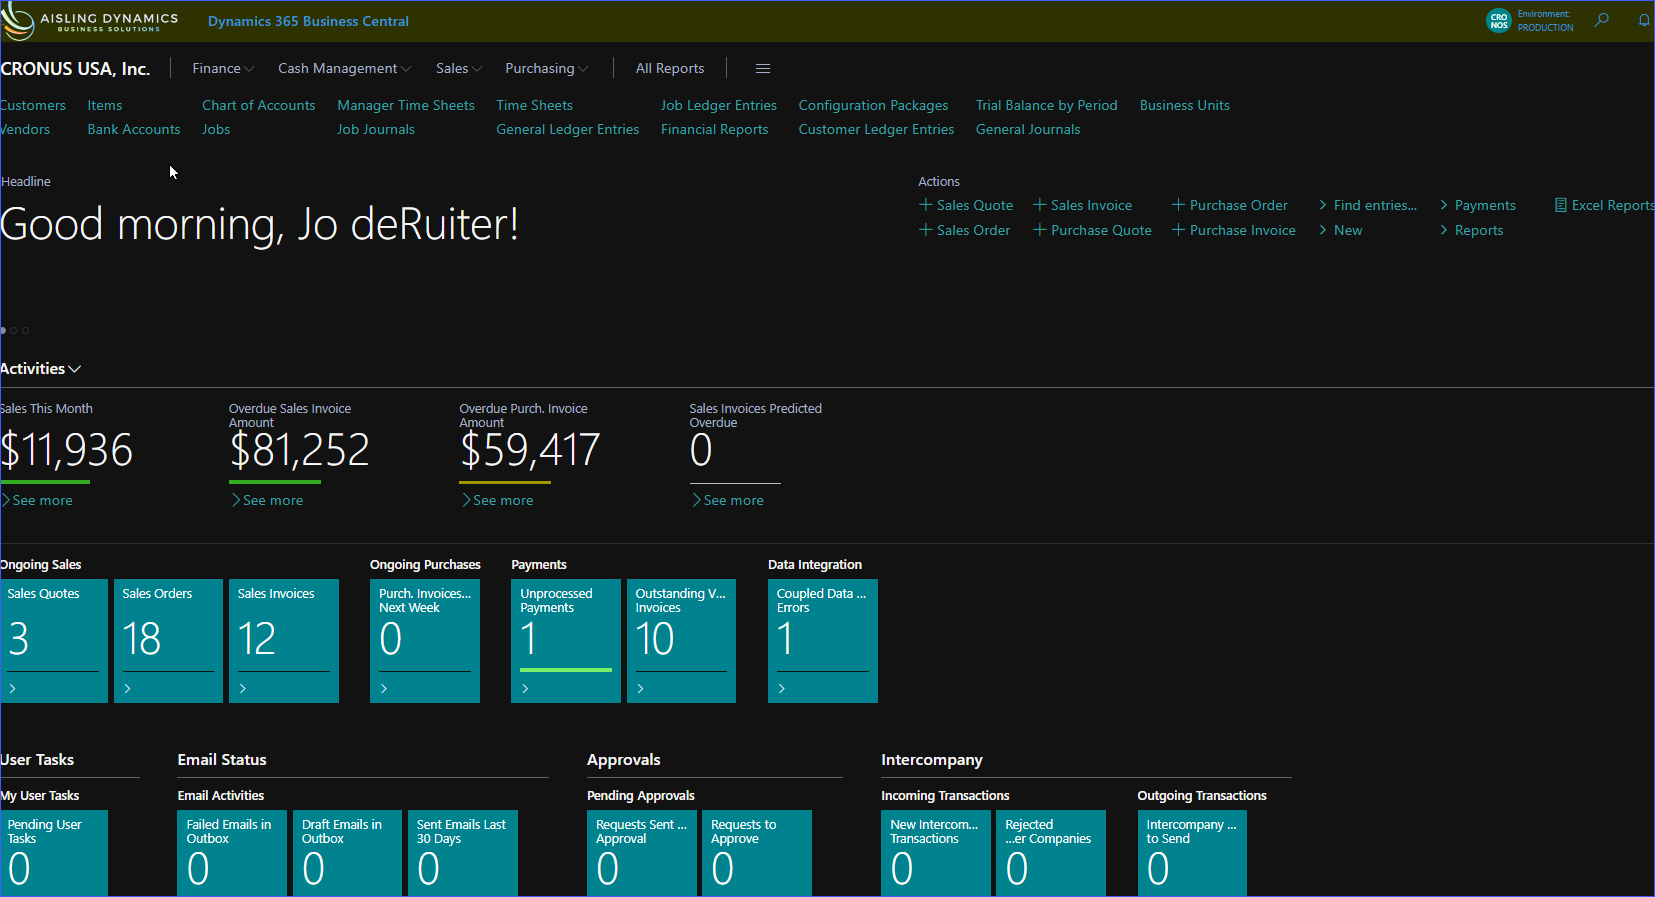This screenshot has height=897, width=1655.
Task: Open Configuration Packages link
Action: 873,105
